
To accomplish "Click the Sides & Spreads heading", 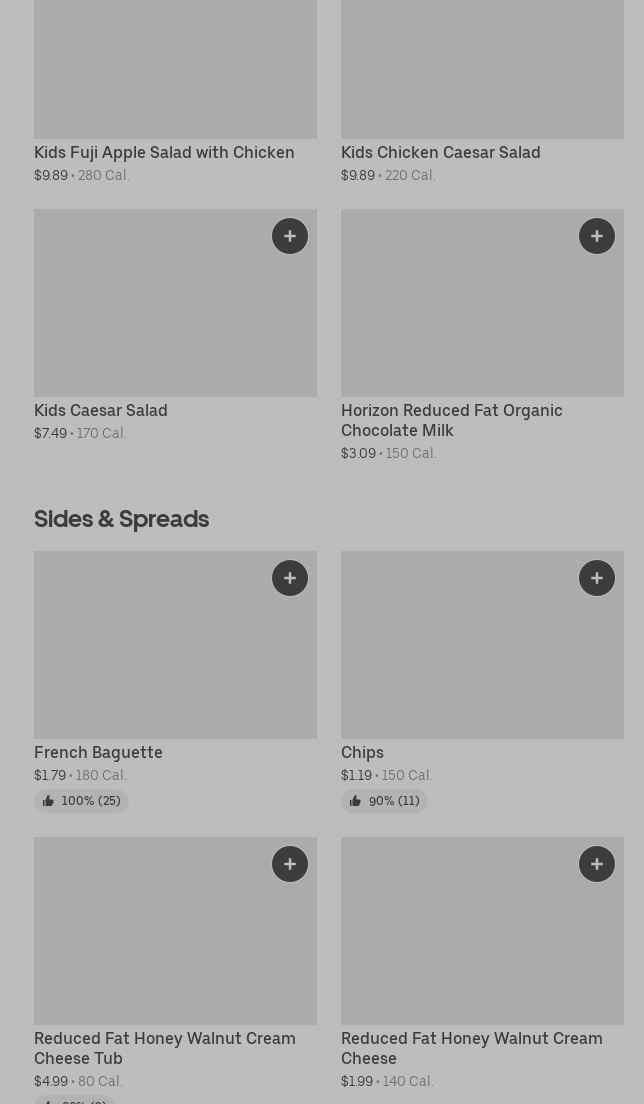I will coord(121,519).
